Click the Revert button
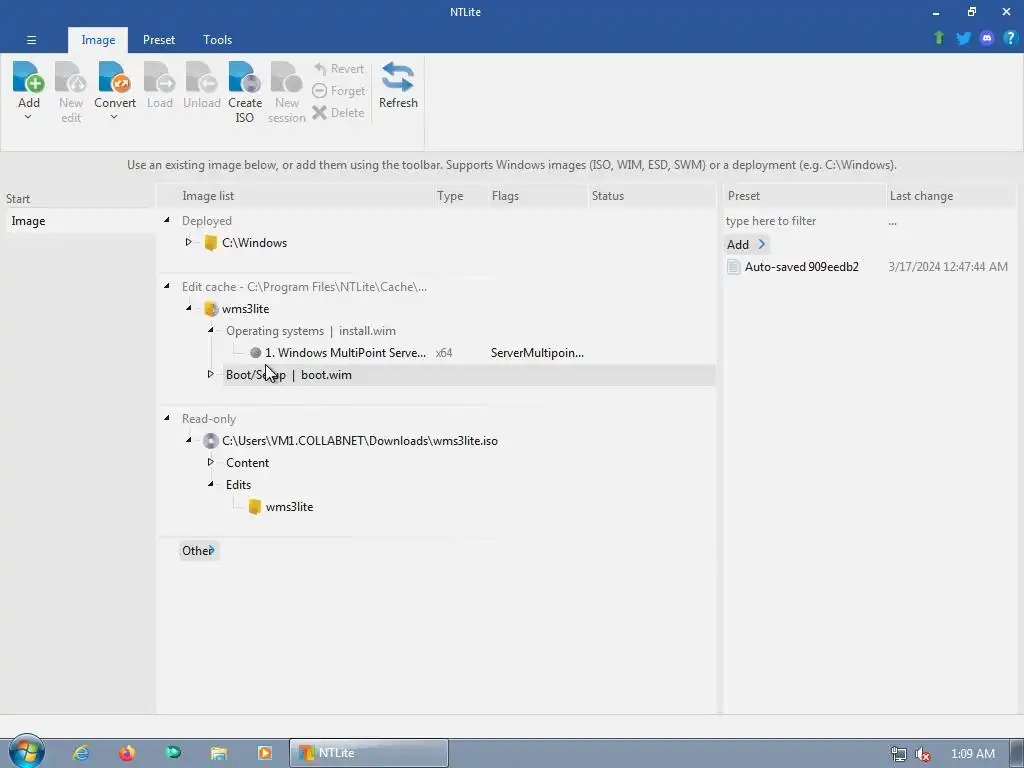The width and height of the screenshot is (1024, 768). click(x=338, y=69)
